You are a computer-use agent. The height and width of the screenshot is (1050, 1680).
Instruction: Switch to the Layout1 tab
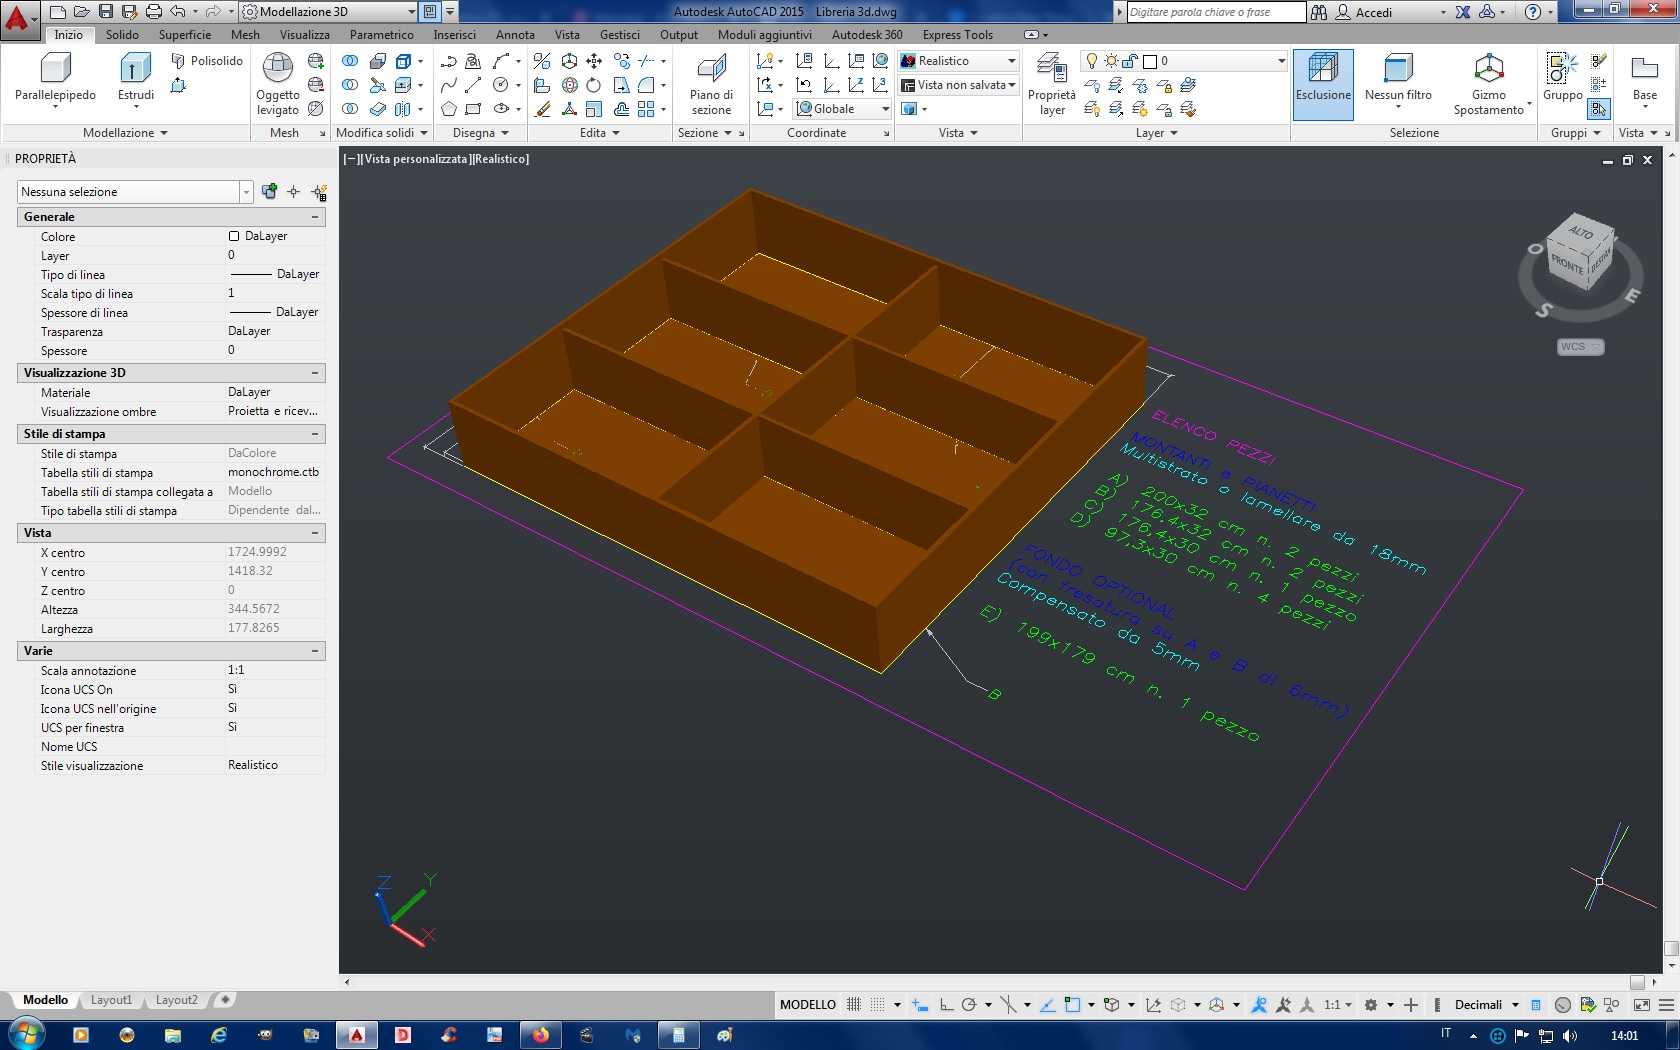tap(111, 1000)
